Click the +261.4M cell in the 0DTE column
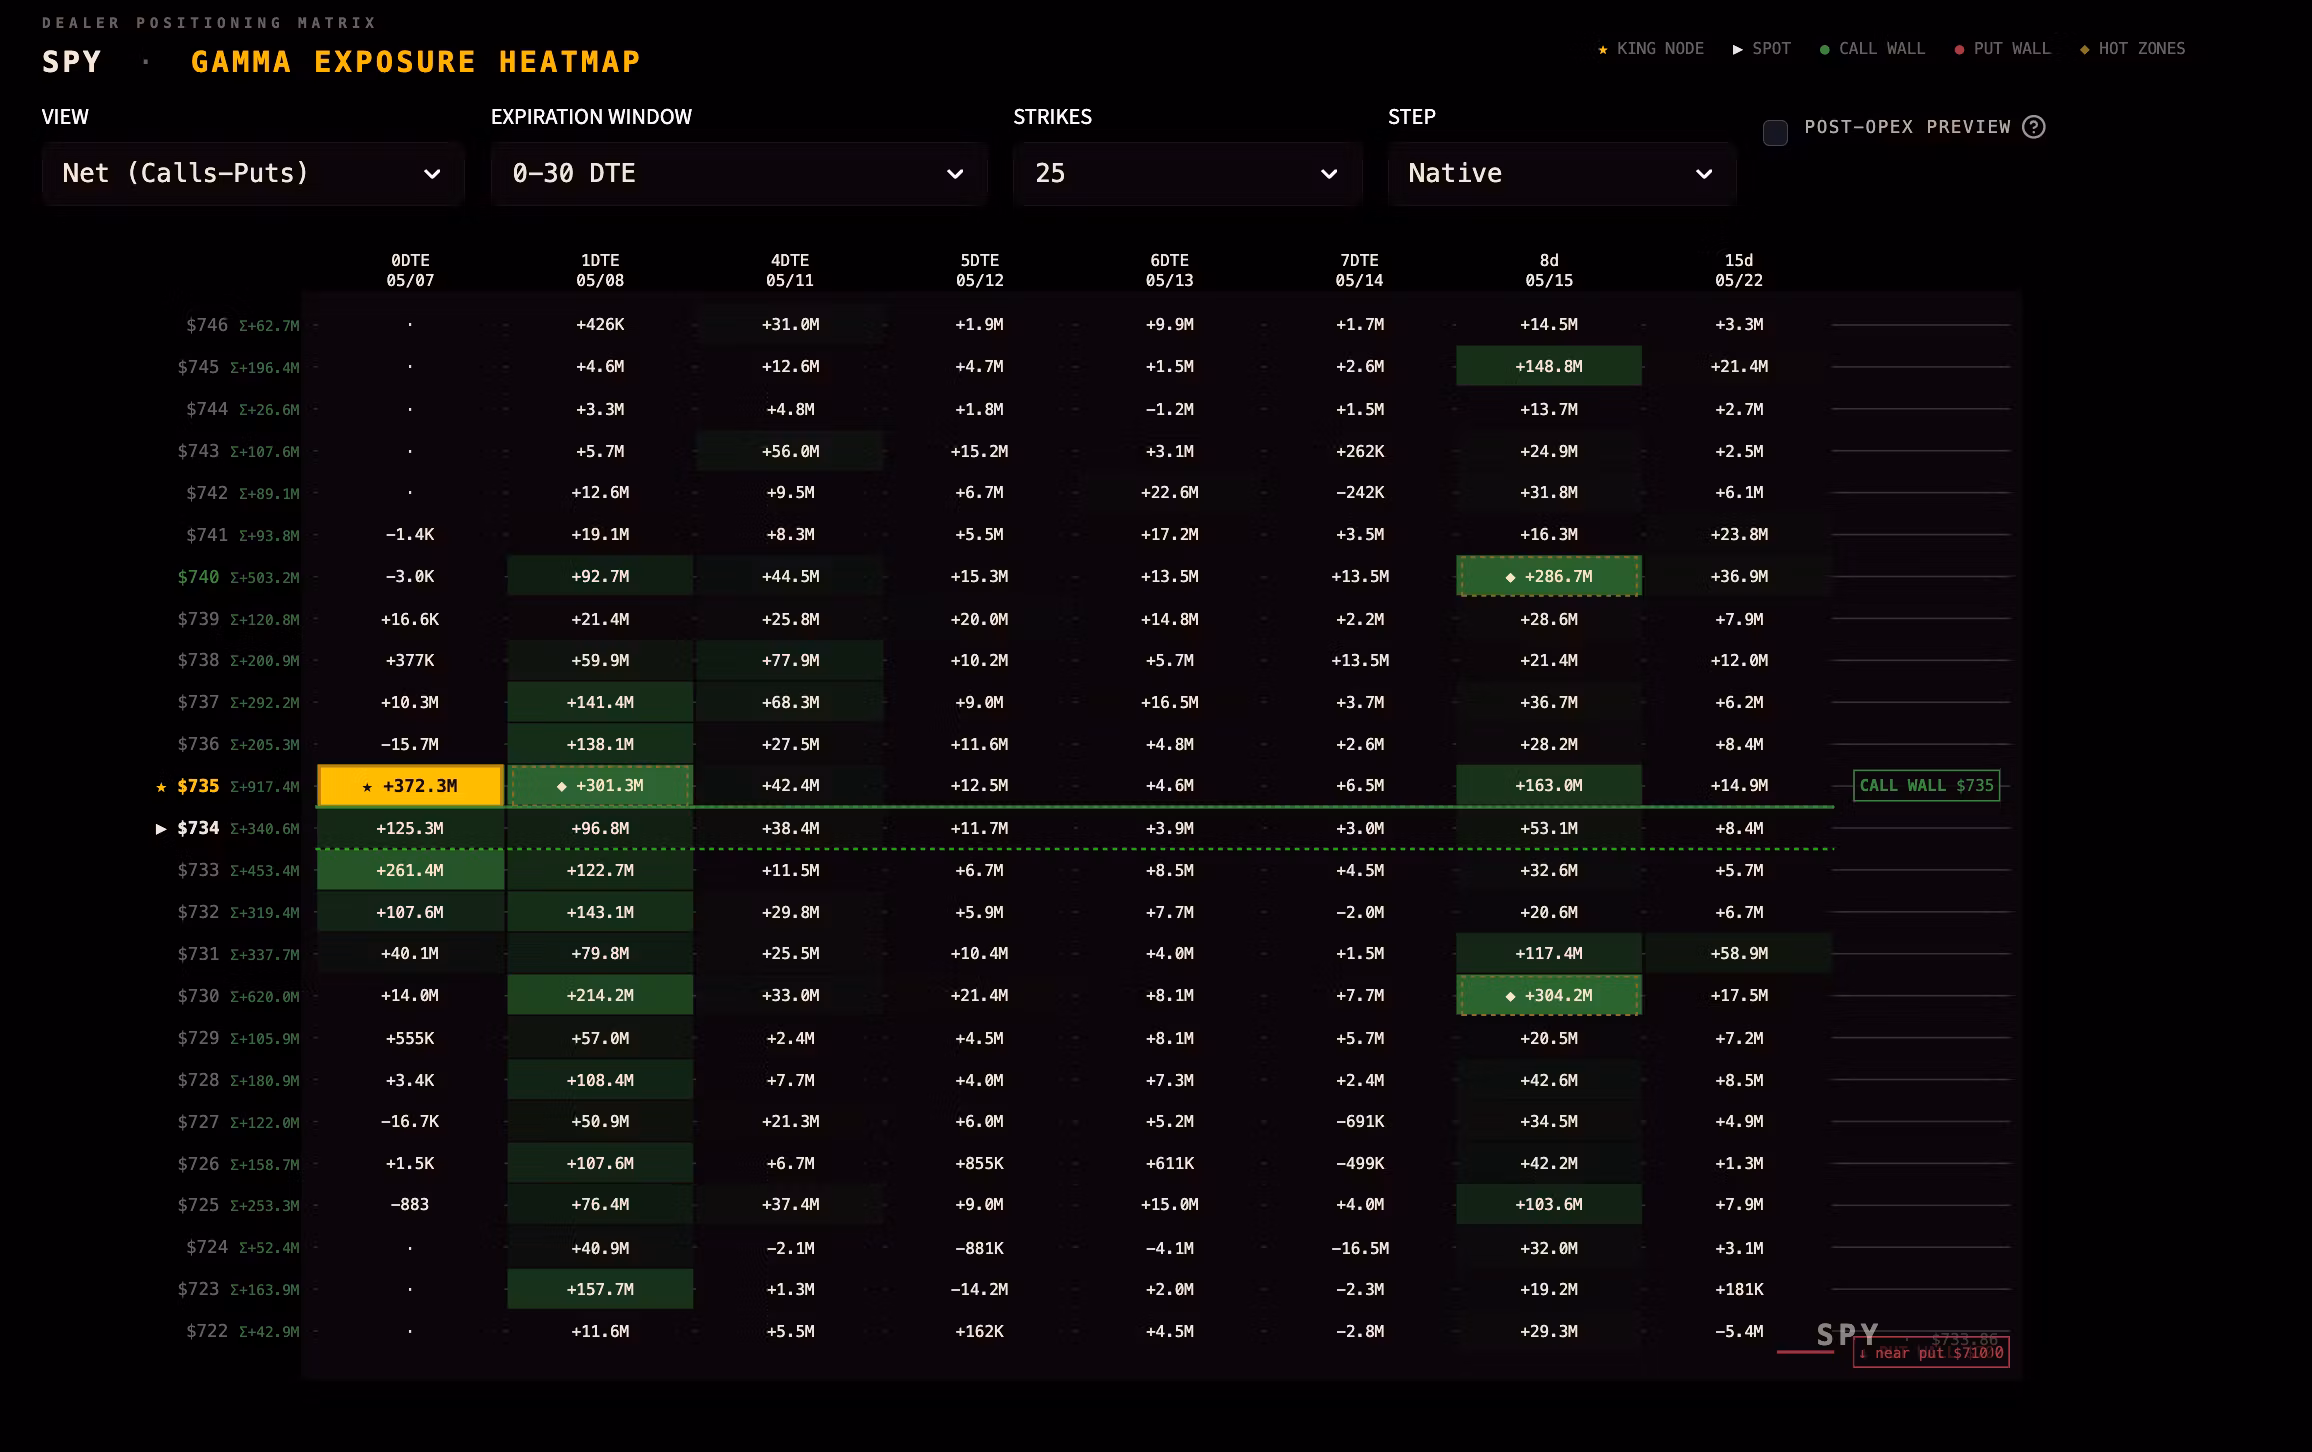This screenshot has height=1452, width=2312. (x=410, y=870)
